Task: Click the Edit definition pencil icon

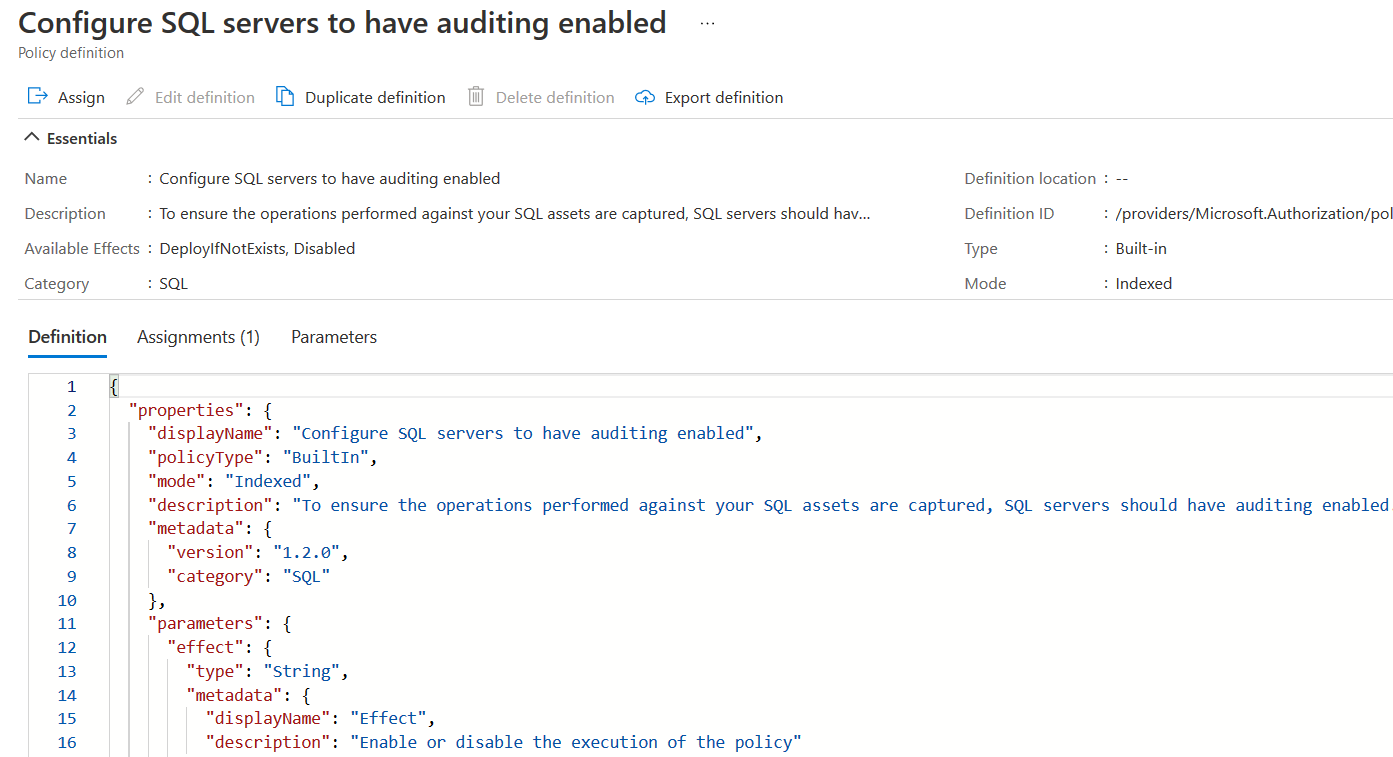Action: click(135, 97)
